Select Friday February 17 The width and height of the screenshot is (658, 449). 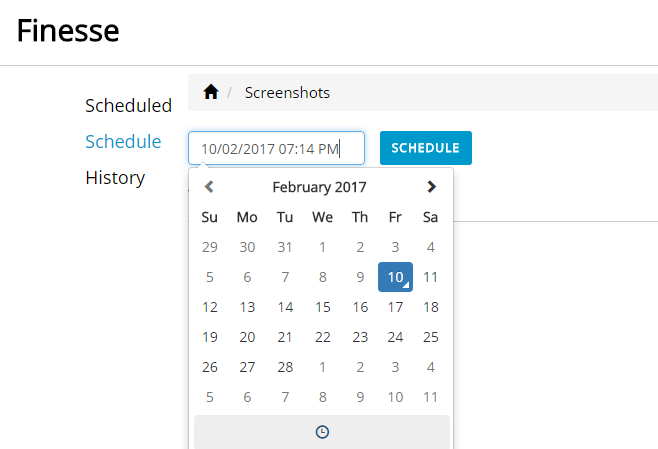(395, 307)
